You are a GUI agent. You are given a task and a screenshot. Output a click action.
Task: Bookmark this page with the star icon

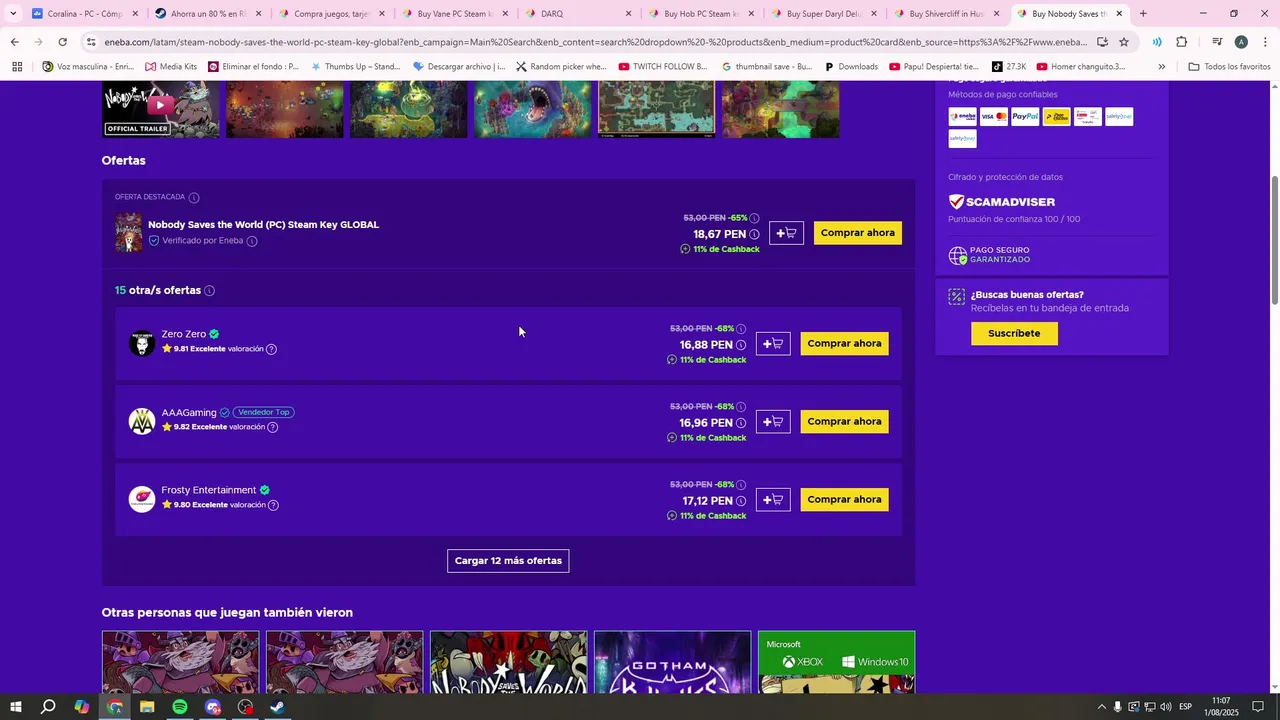(x=1124, y=42)
